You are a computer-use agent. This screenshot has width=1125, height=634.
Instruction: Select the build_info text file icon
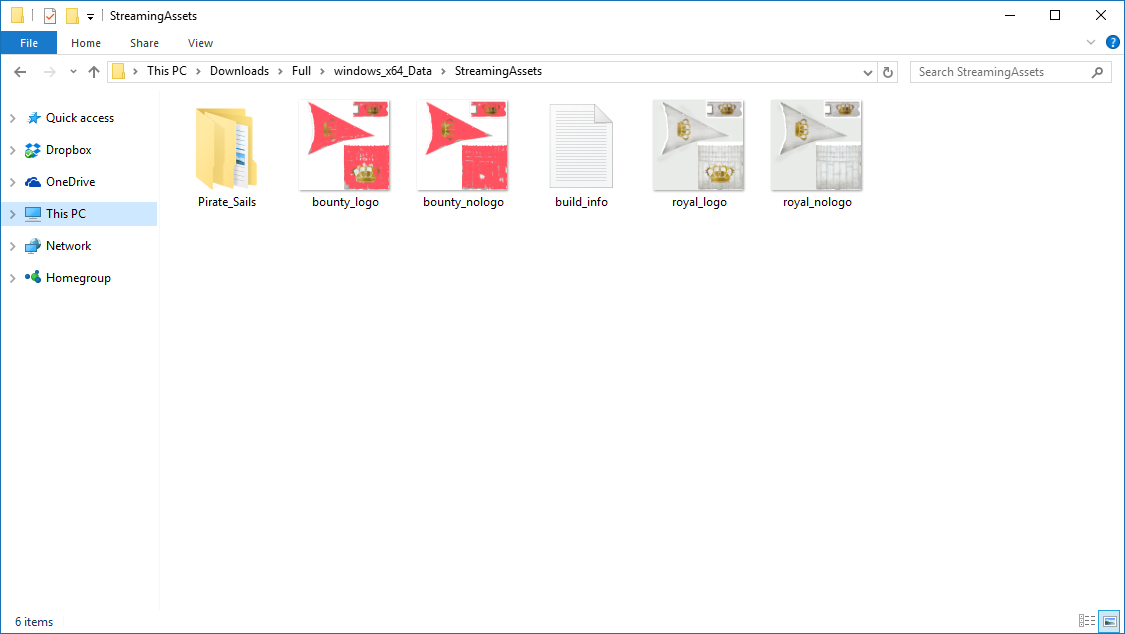(x=581, y=146)
